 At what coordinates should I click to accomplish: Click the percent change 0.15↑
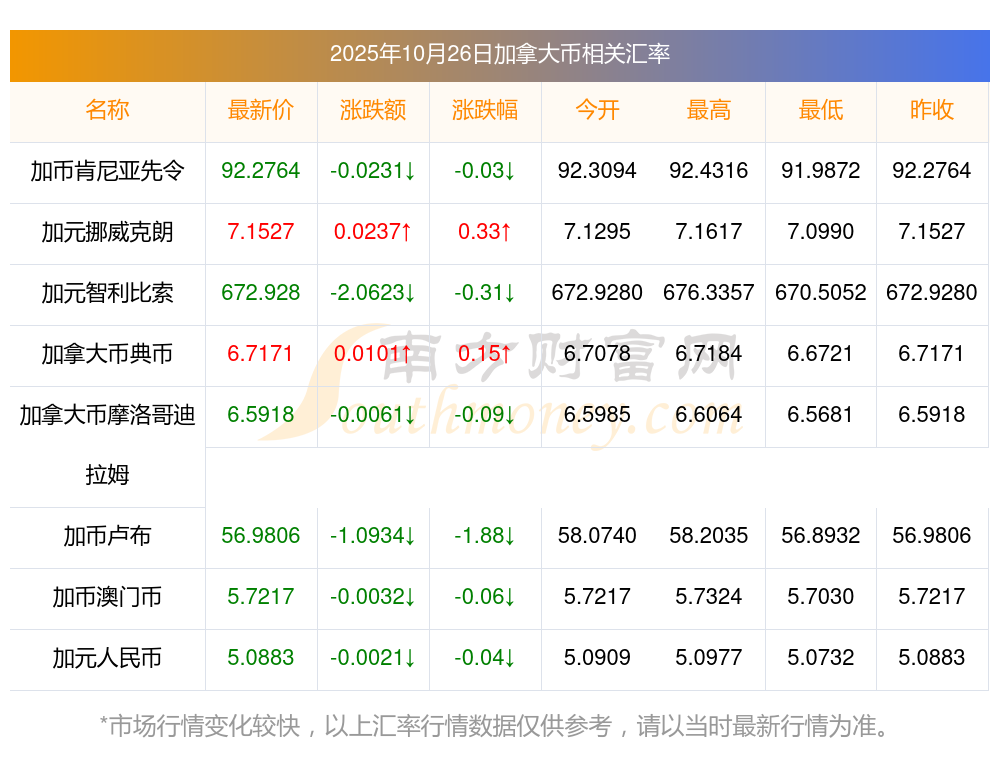click(x=485, y=353)
